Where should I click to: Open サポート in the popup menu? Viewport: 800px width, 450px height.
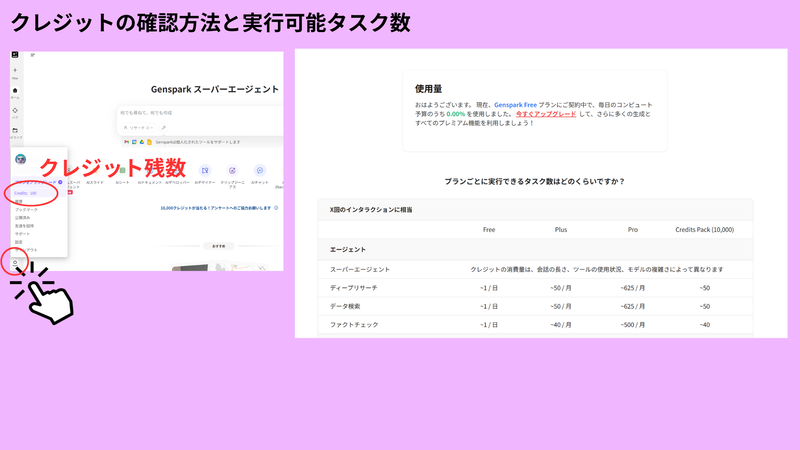click(22, 234)
